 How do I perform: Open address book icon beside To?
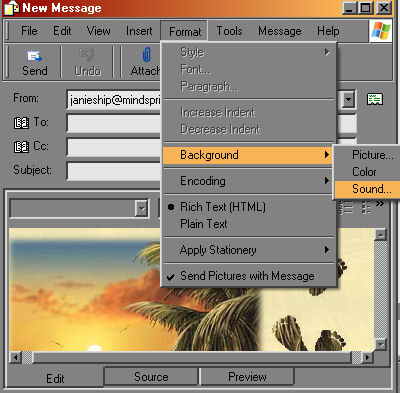(x=21, y=123)
